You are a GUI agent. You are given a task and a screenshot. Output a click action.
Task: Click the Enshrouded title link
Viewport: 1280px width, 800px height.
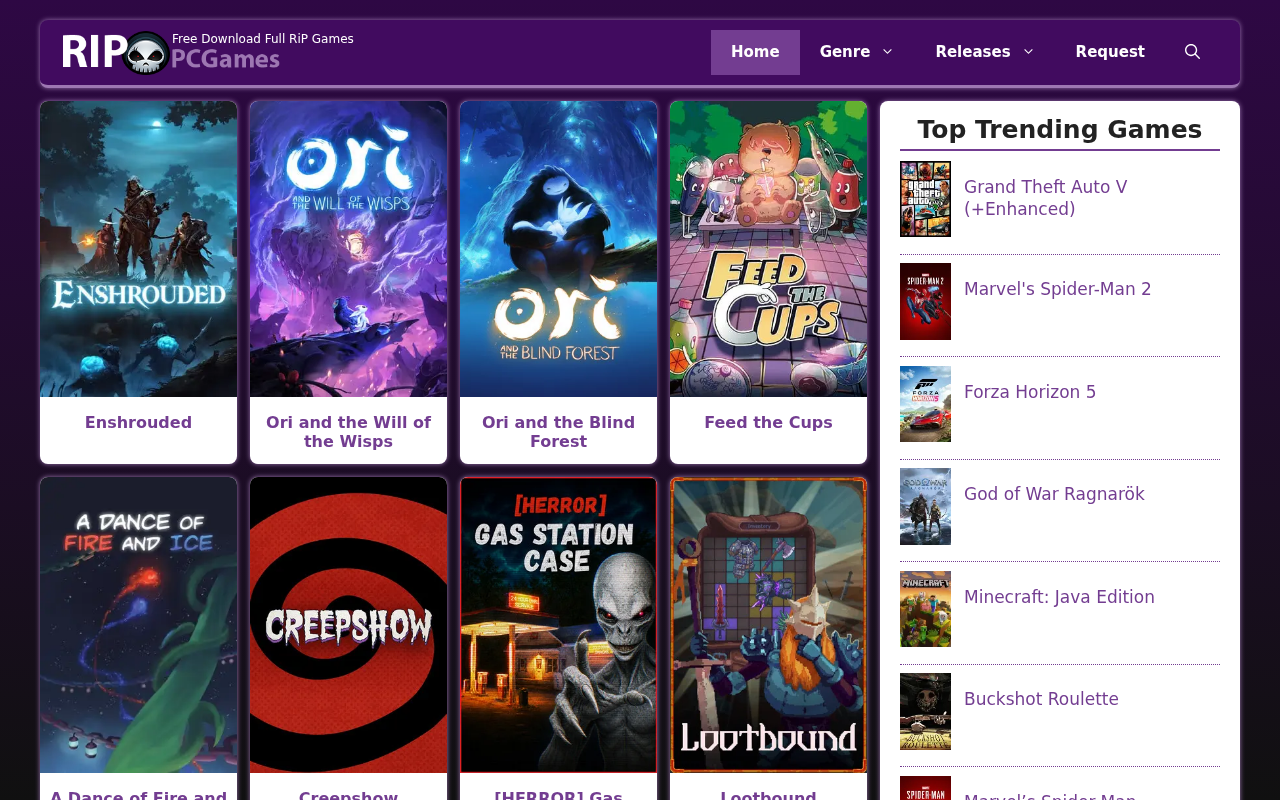pos(139,423)
